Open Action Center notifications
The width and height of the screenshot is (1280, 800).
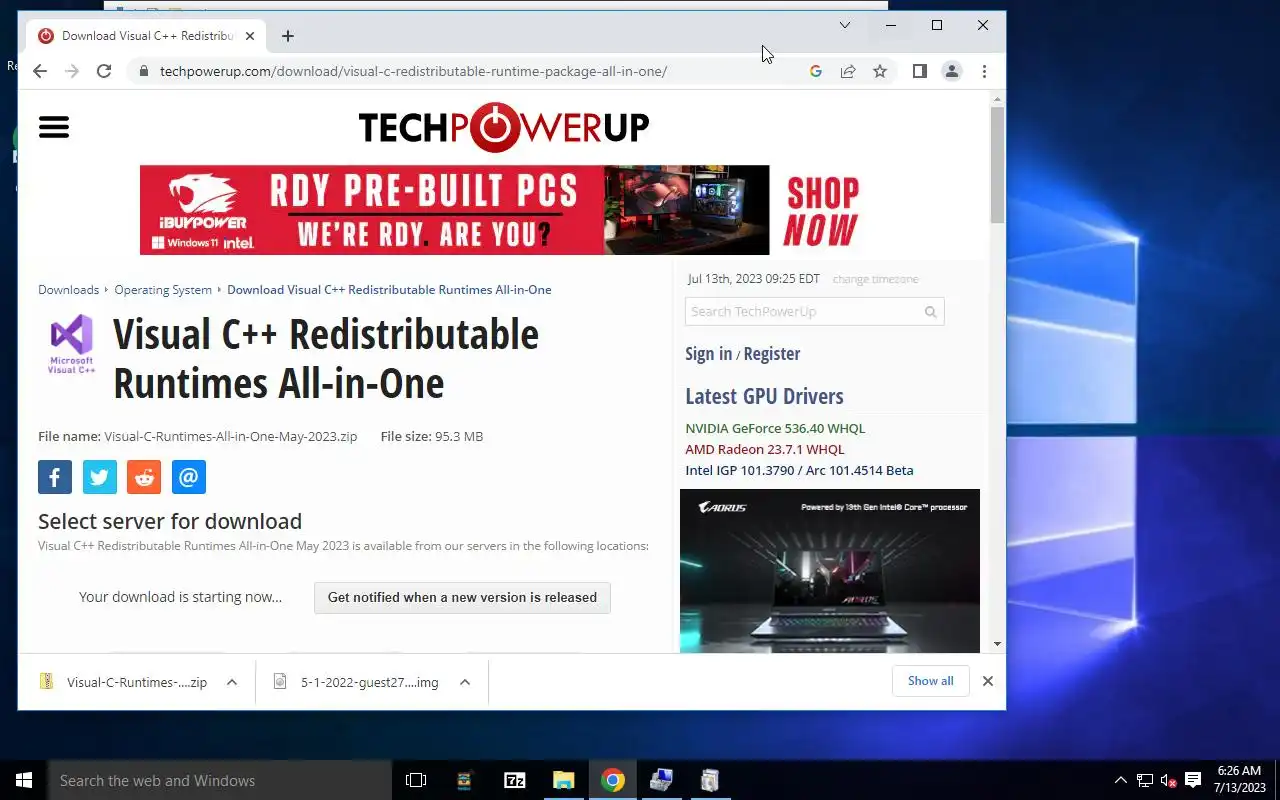(x=1193, y=780)
